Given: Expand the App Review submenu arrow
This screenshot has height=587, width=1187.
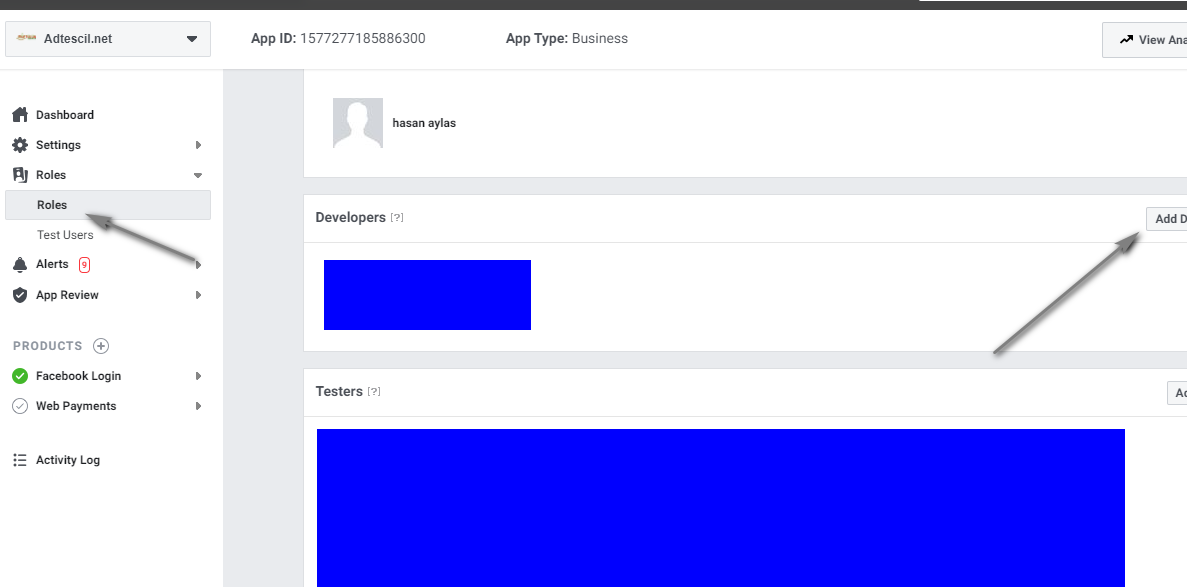Looking at the screenshot, I should [x=198, y=295].
